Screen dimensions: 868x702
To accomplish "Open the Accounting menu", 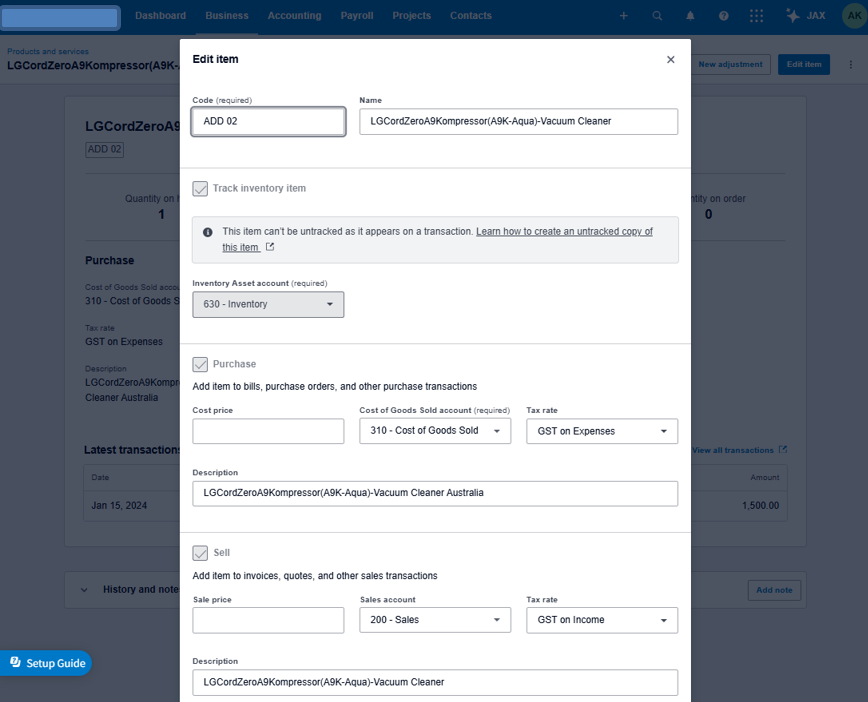I will pyautogui.click(x=294, y=16).
